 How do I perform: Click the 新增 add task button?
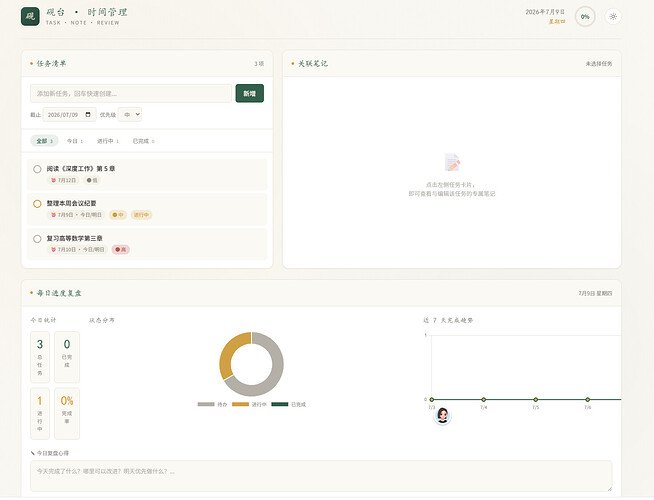[x=249, y=93]
